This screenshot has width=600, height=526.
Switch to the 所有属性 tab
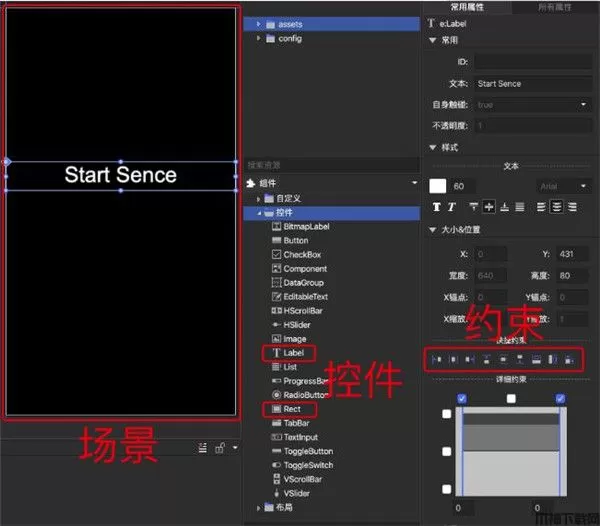(x=554, y=7)
